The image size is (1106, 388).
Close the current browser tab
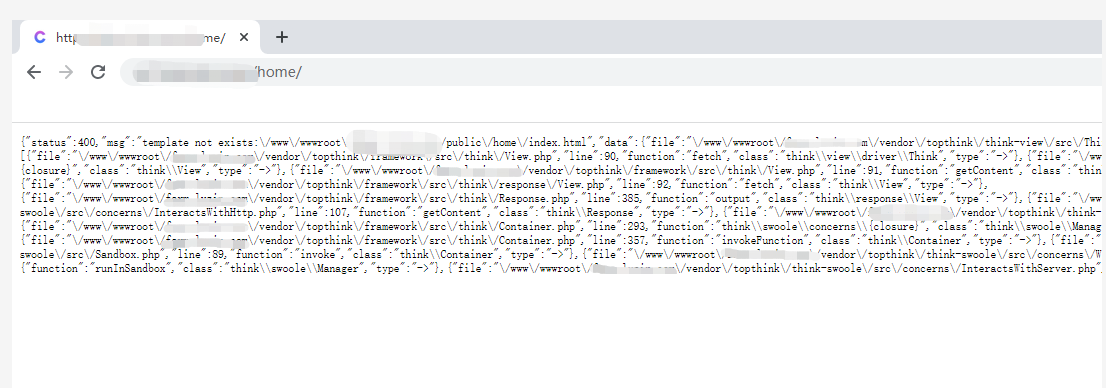click(244, 37)
